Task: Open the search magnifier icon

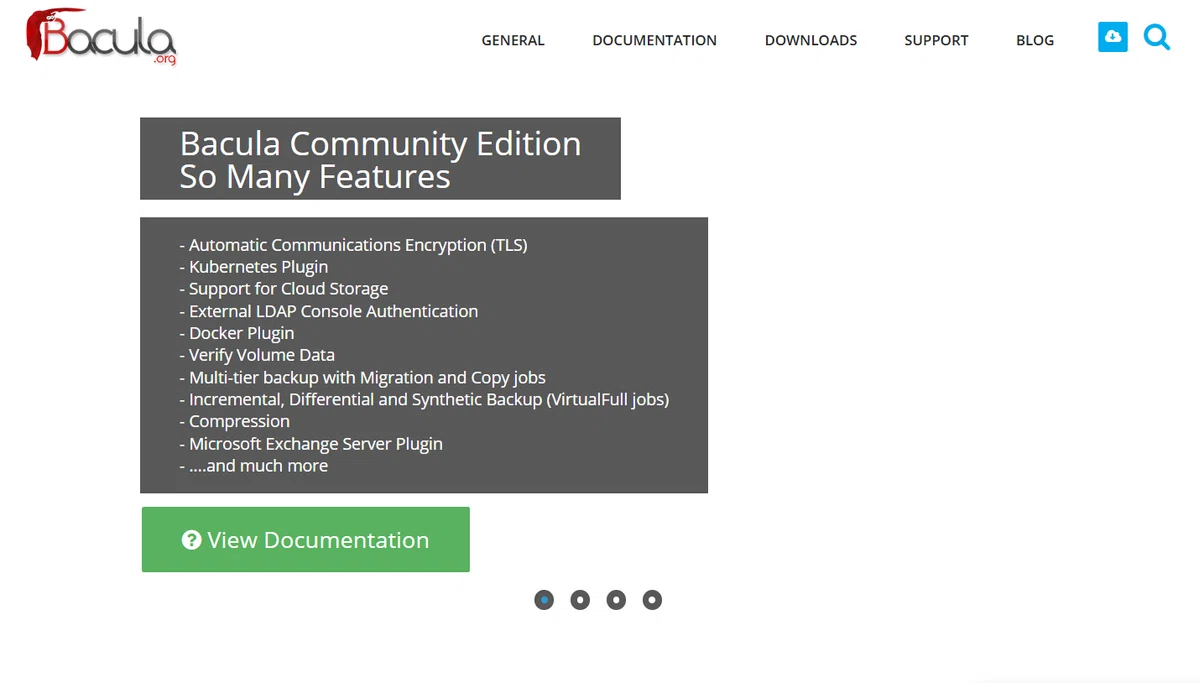Action: tap(1157, 38)
